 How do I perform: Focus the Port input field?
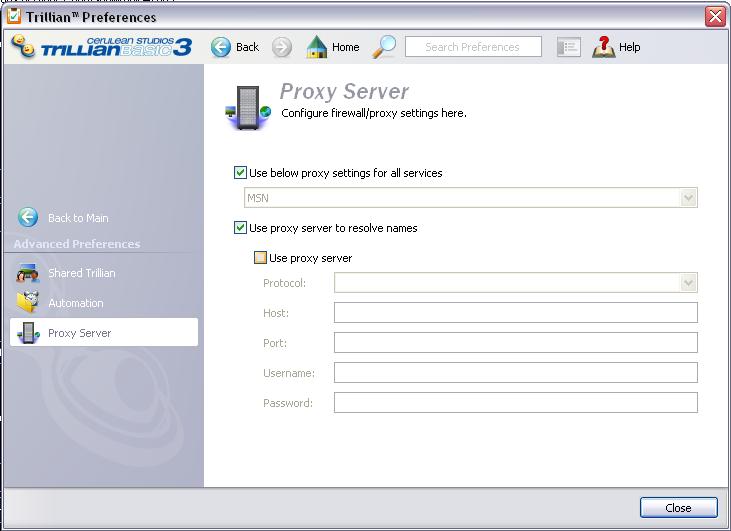(515, 343)
